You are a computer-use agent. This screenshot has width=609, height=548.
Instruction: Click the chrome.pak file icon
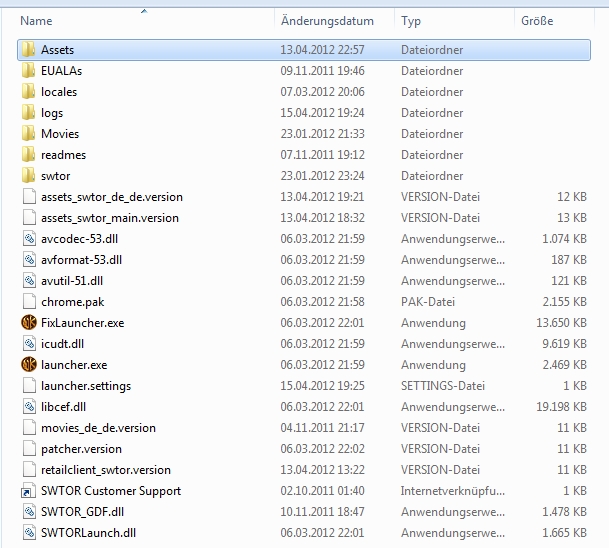point(29,302)
